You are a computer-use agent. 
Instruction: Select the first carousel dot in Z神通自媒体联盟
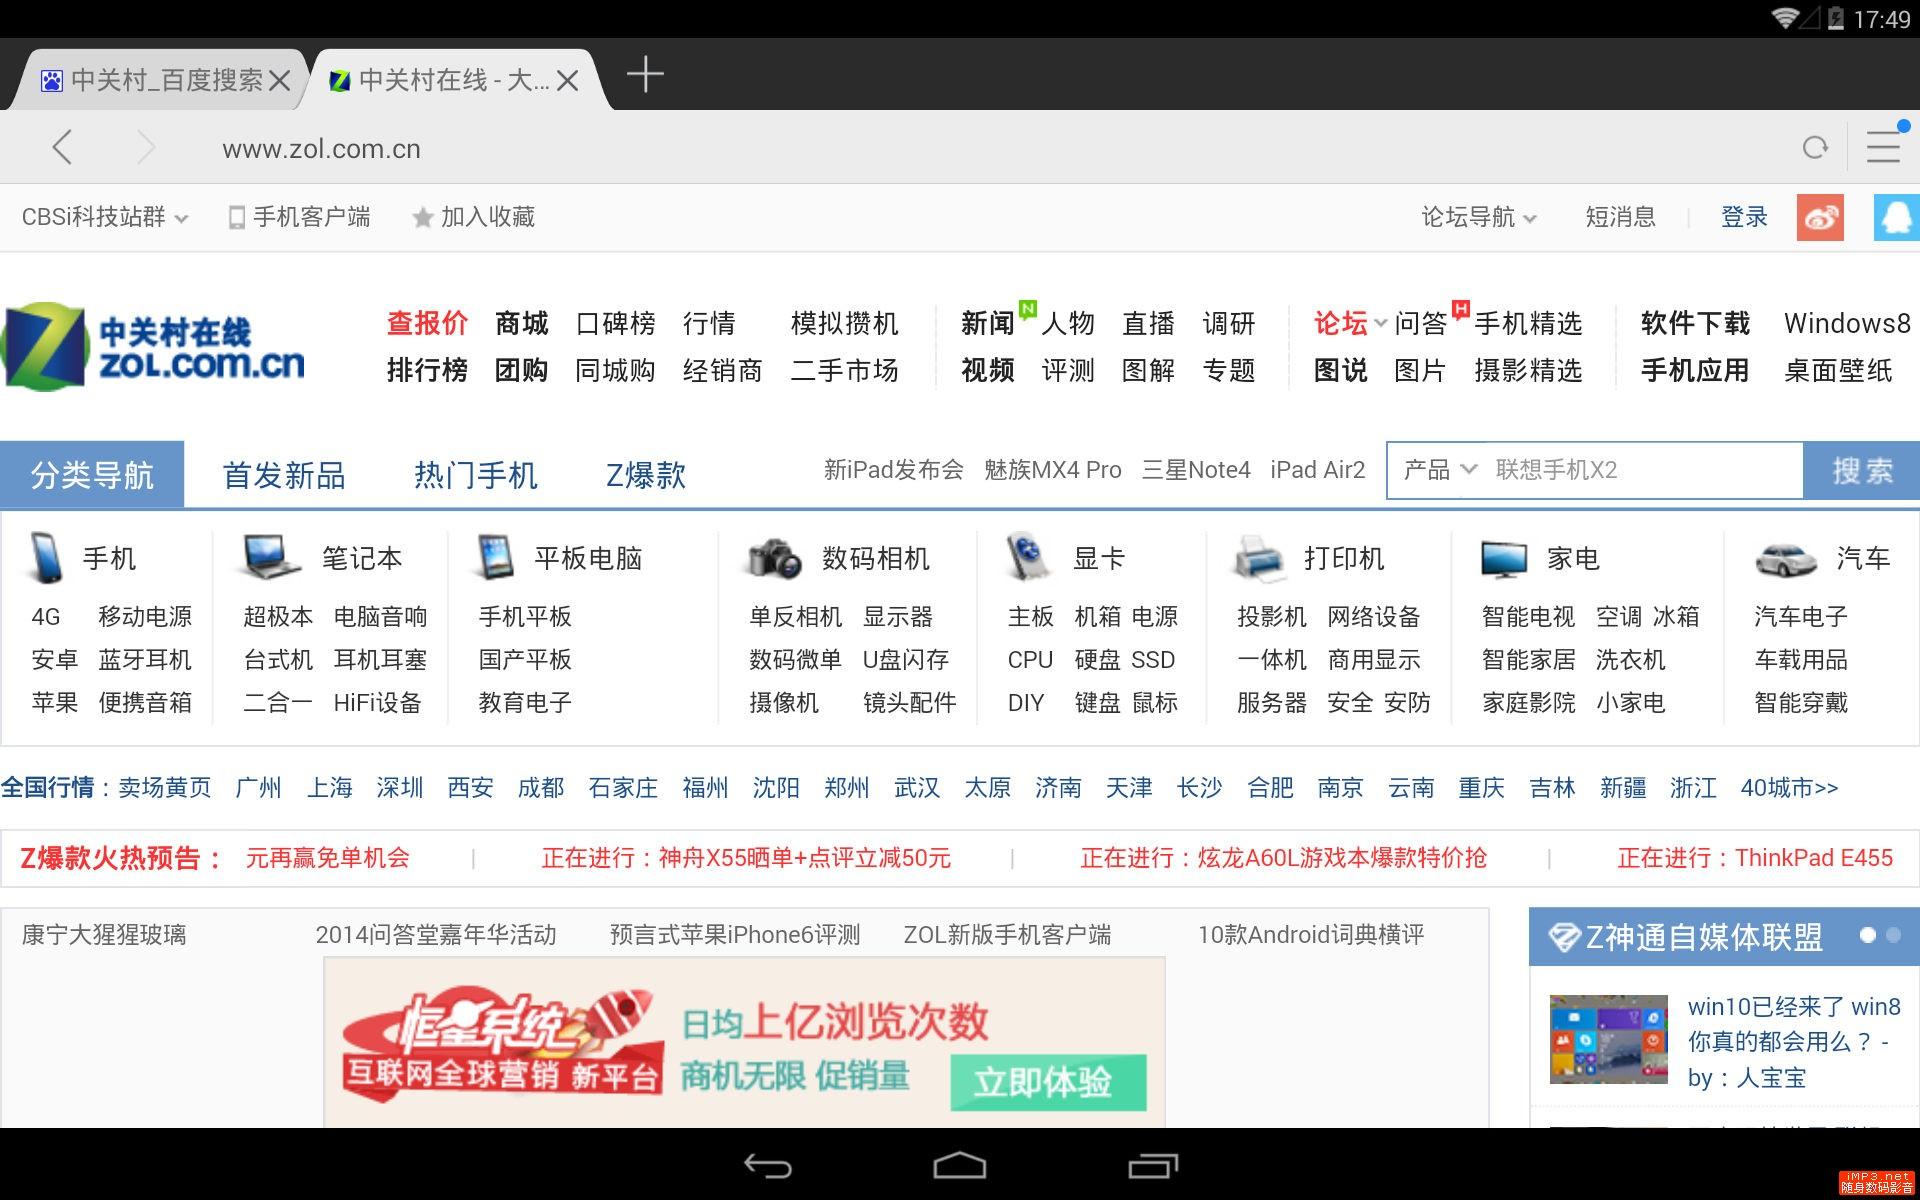click(1867, 935)
